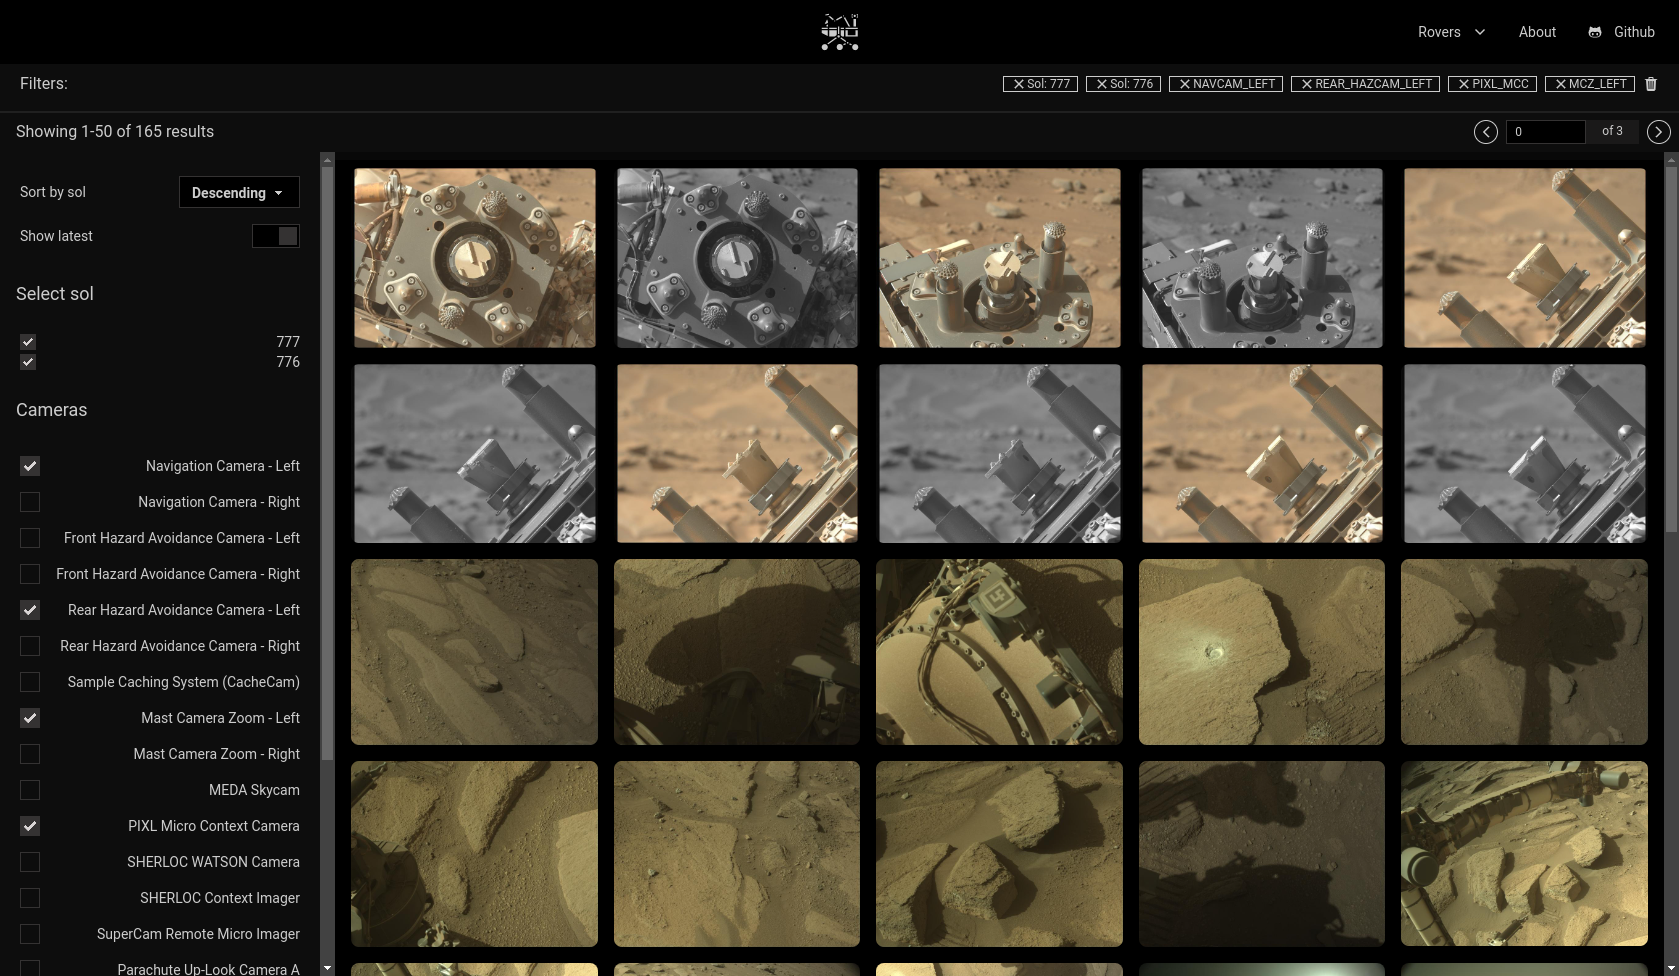
Task: Check Rear Hazard Avoidance Camera - Right
Action: tap(30, 646)
